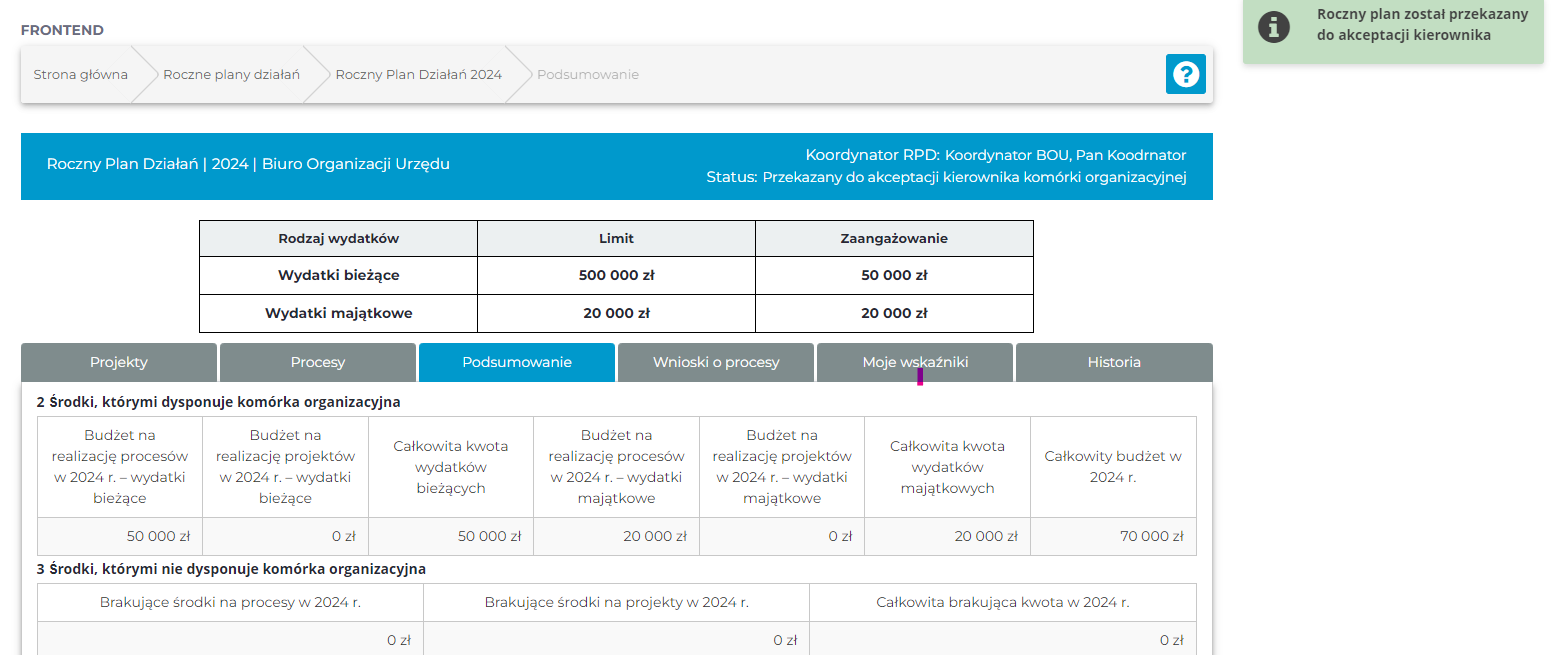The width and height of the screenshot is (1555, 655).
Task: Navigate to Roczny Plan Działań 2024 breadcrumb
Action: tap(418, 74)
